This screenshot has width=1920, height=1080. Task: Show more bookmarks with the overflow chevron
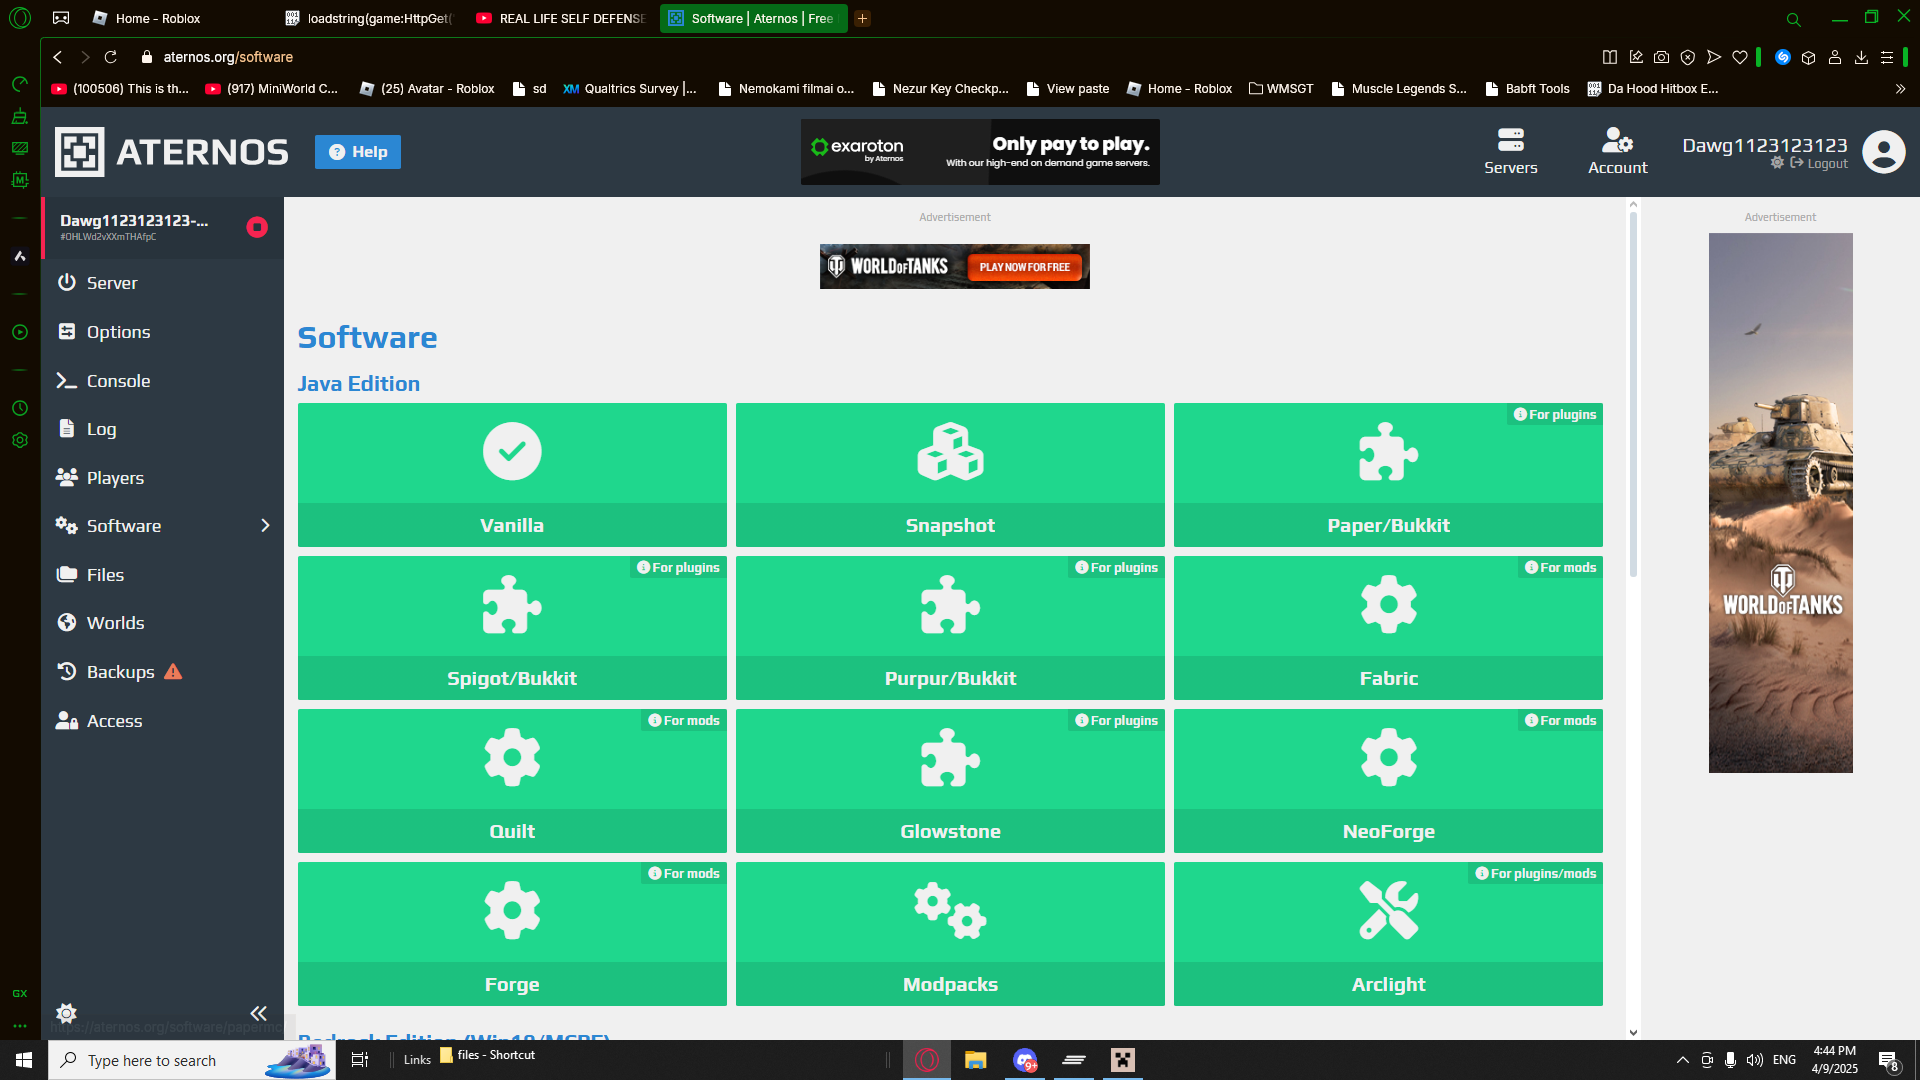[1900, 89]
